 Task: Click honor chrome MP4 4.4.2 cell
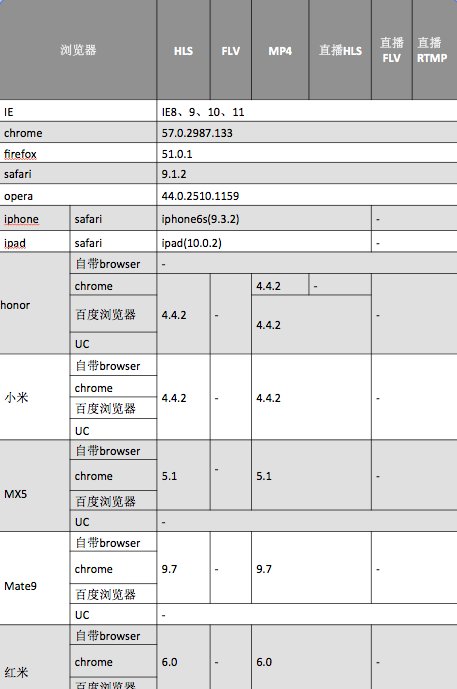[280, 286]
